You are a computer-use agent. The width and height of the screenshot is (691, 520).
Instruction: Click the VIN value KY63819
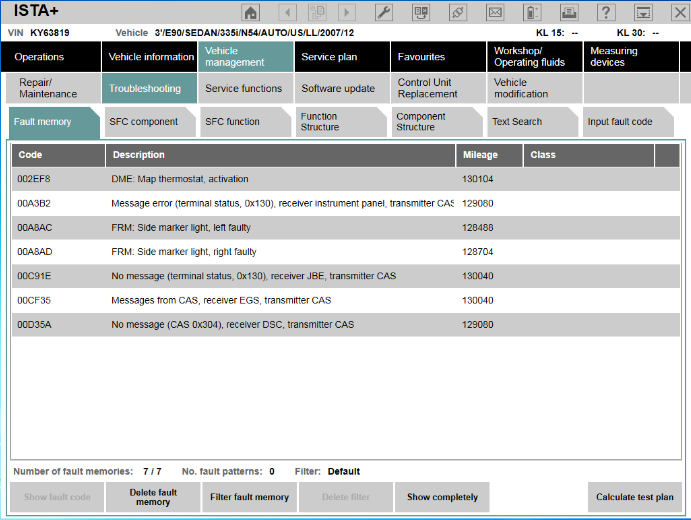(50, 33)
